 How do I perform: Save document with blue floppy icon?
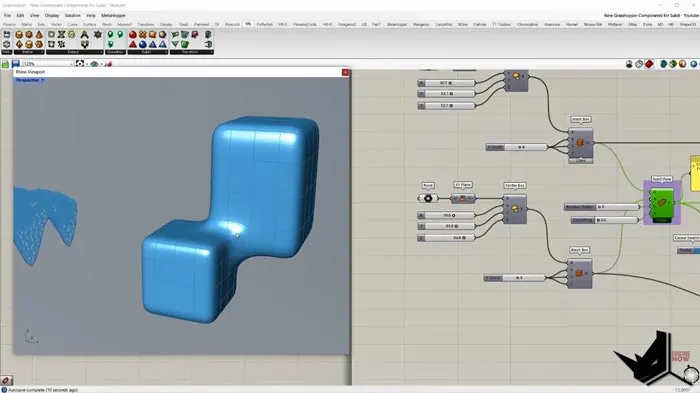pyautogui.click(x=16, y=64)
